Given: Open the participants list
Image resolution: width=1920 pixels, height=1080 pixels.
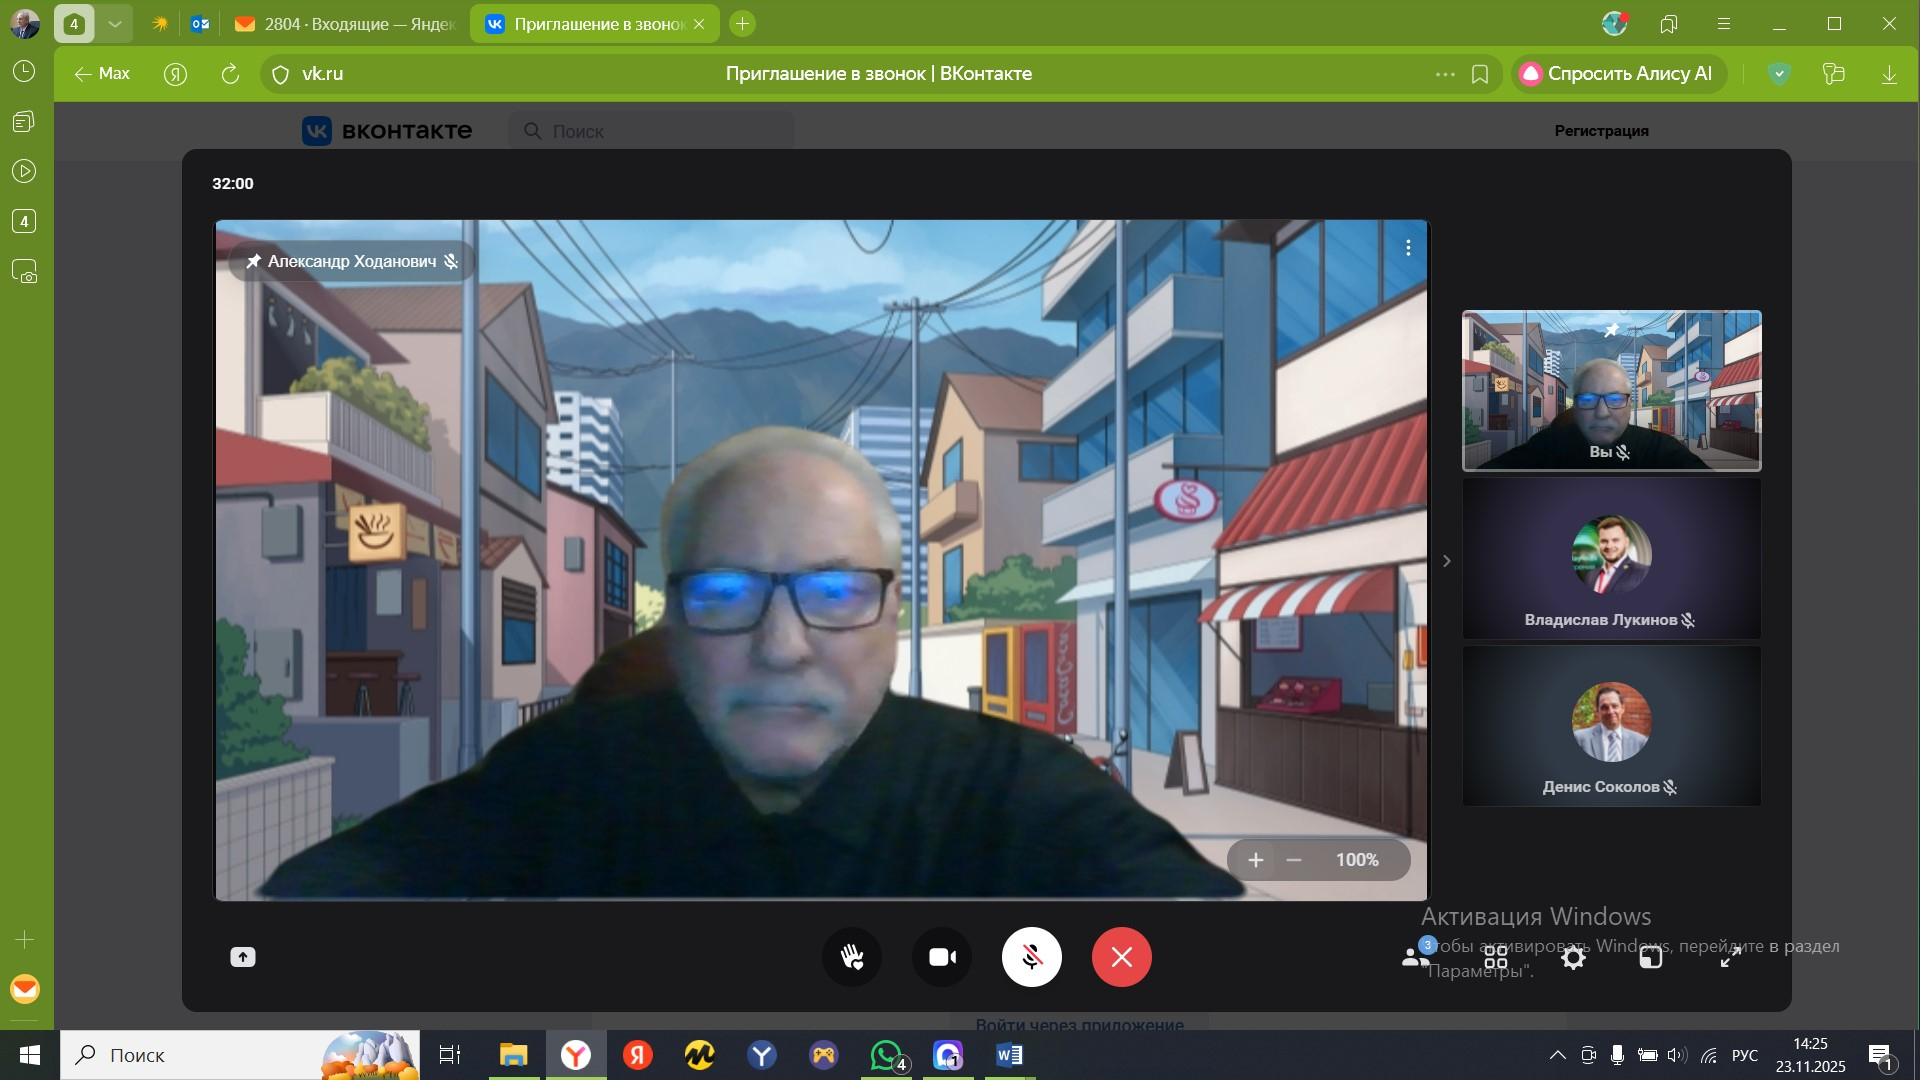Looking at the screenshot, I should point(1415,957).
